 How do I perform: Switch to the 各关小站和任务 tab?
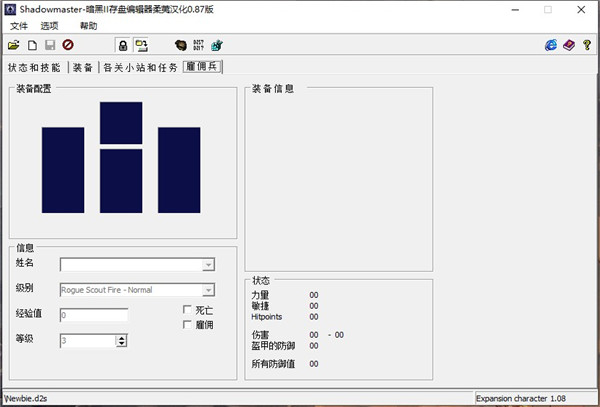point(141,68)
